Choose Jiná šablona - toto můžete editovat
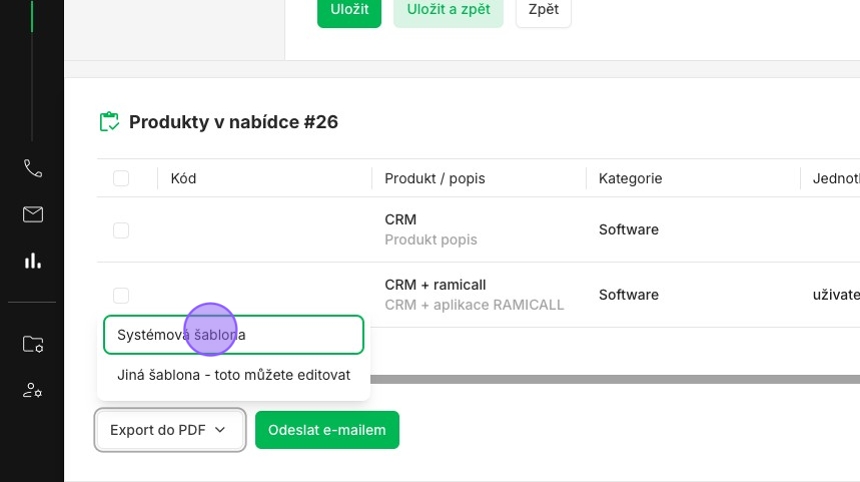 (x=234, y=375)
